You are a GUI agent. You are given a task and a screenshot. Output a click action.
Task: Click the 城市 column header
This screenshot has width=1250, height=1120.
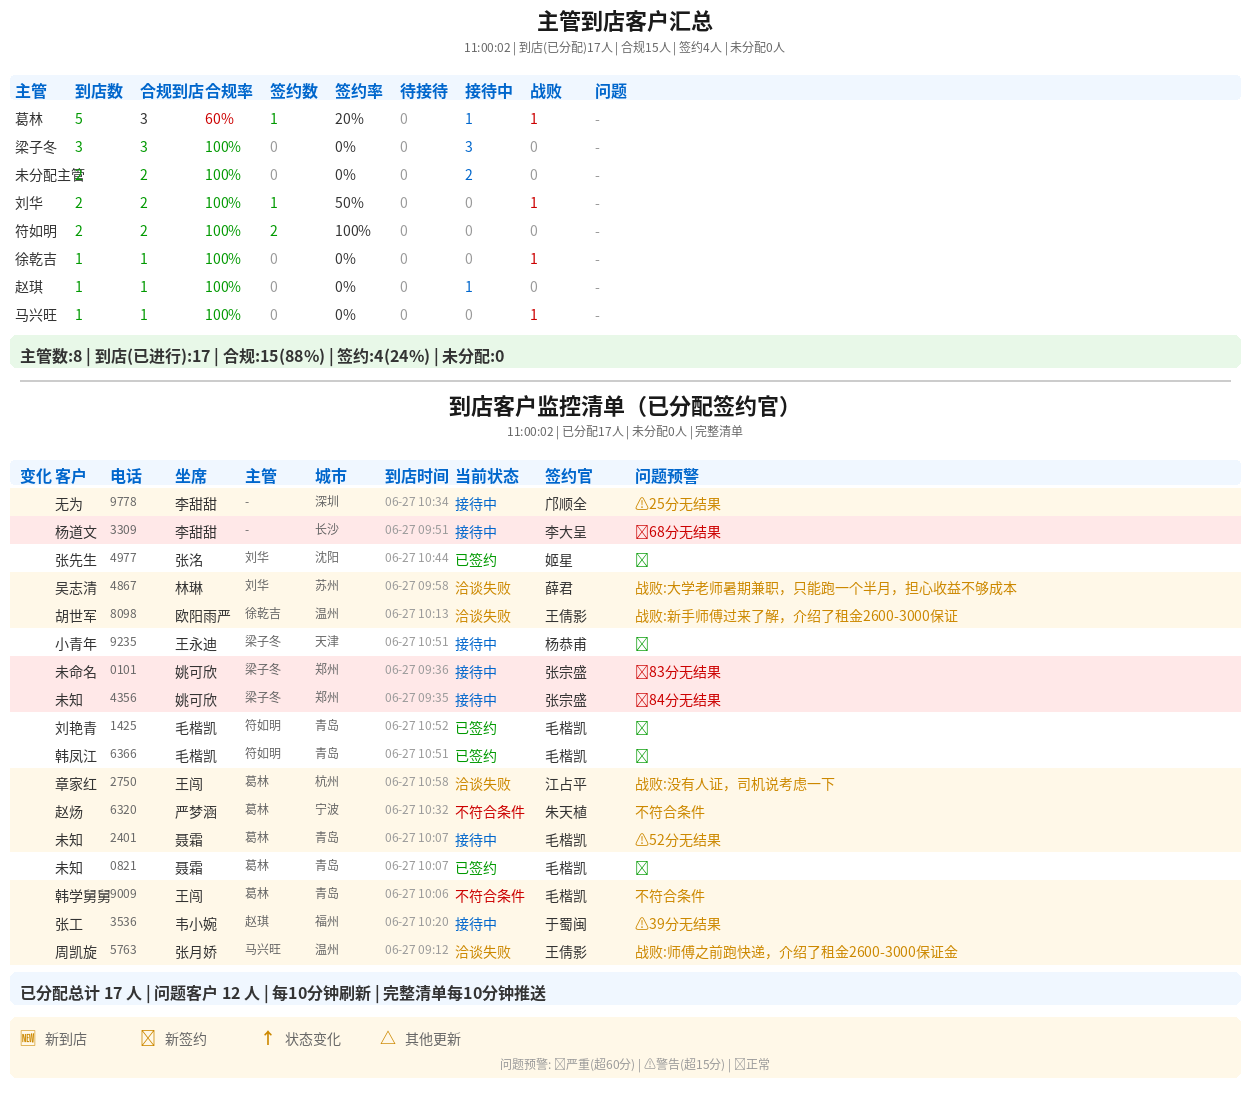tap(331, 476)
